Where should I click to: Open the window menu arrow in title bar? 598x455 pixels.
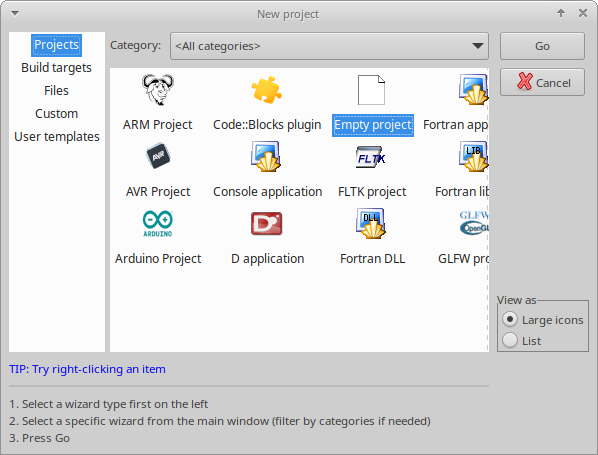[15, 14]
